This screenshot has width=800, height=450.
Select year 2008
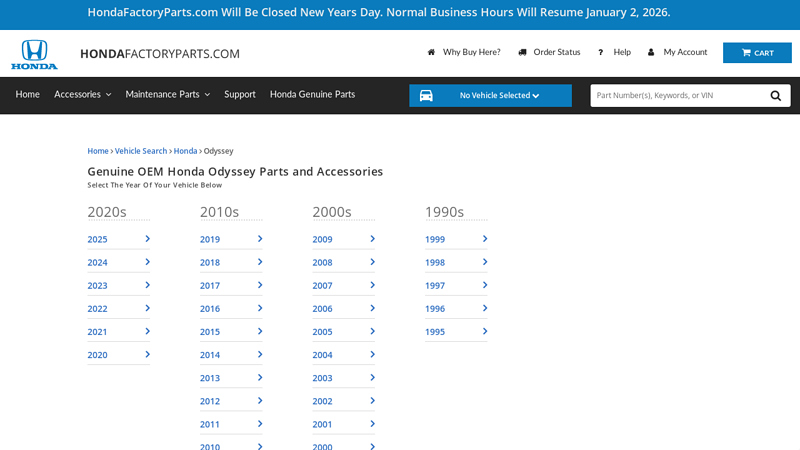(322, 262)
